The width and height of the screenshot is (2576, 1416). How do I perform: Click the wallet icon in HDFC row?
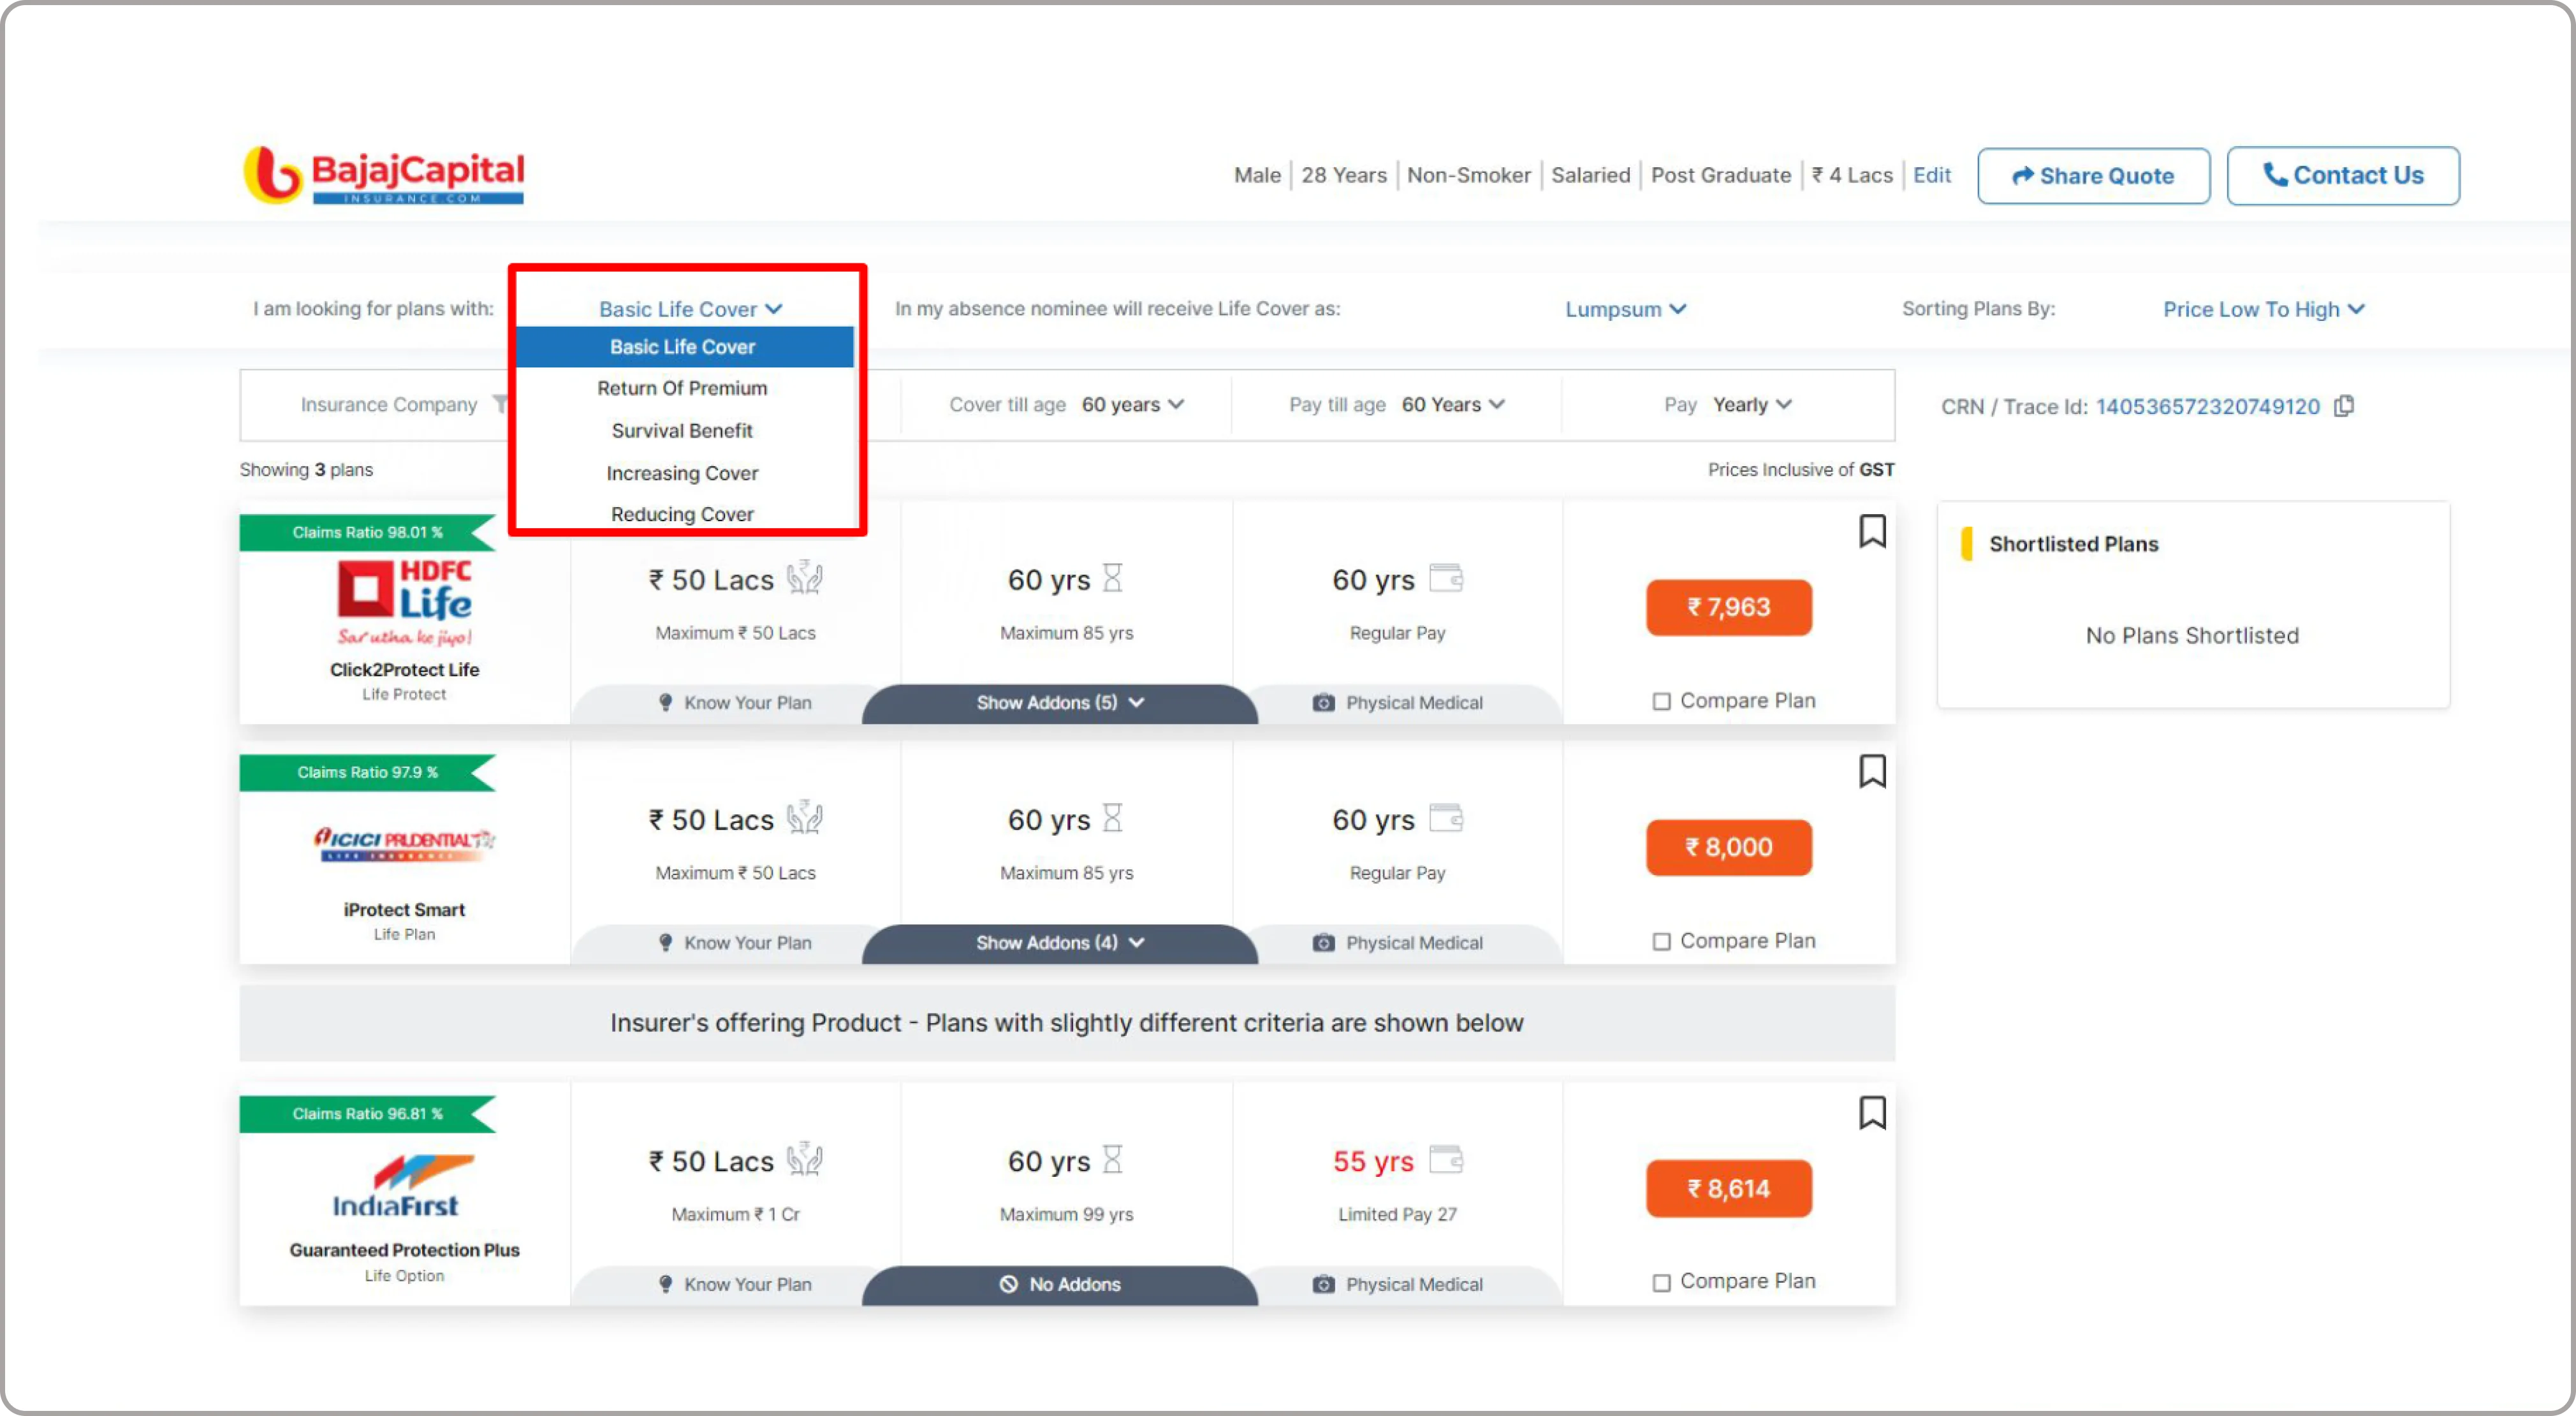pyautogui.click(x=1446, y=578)
